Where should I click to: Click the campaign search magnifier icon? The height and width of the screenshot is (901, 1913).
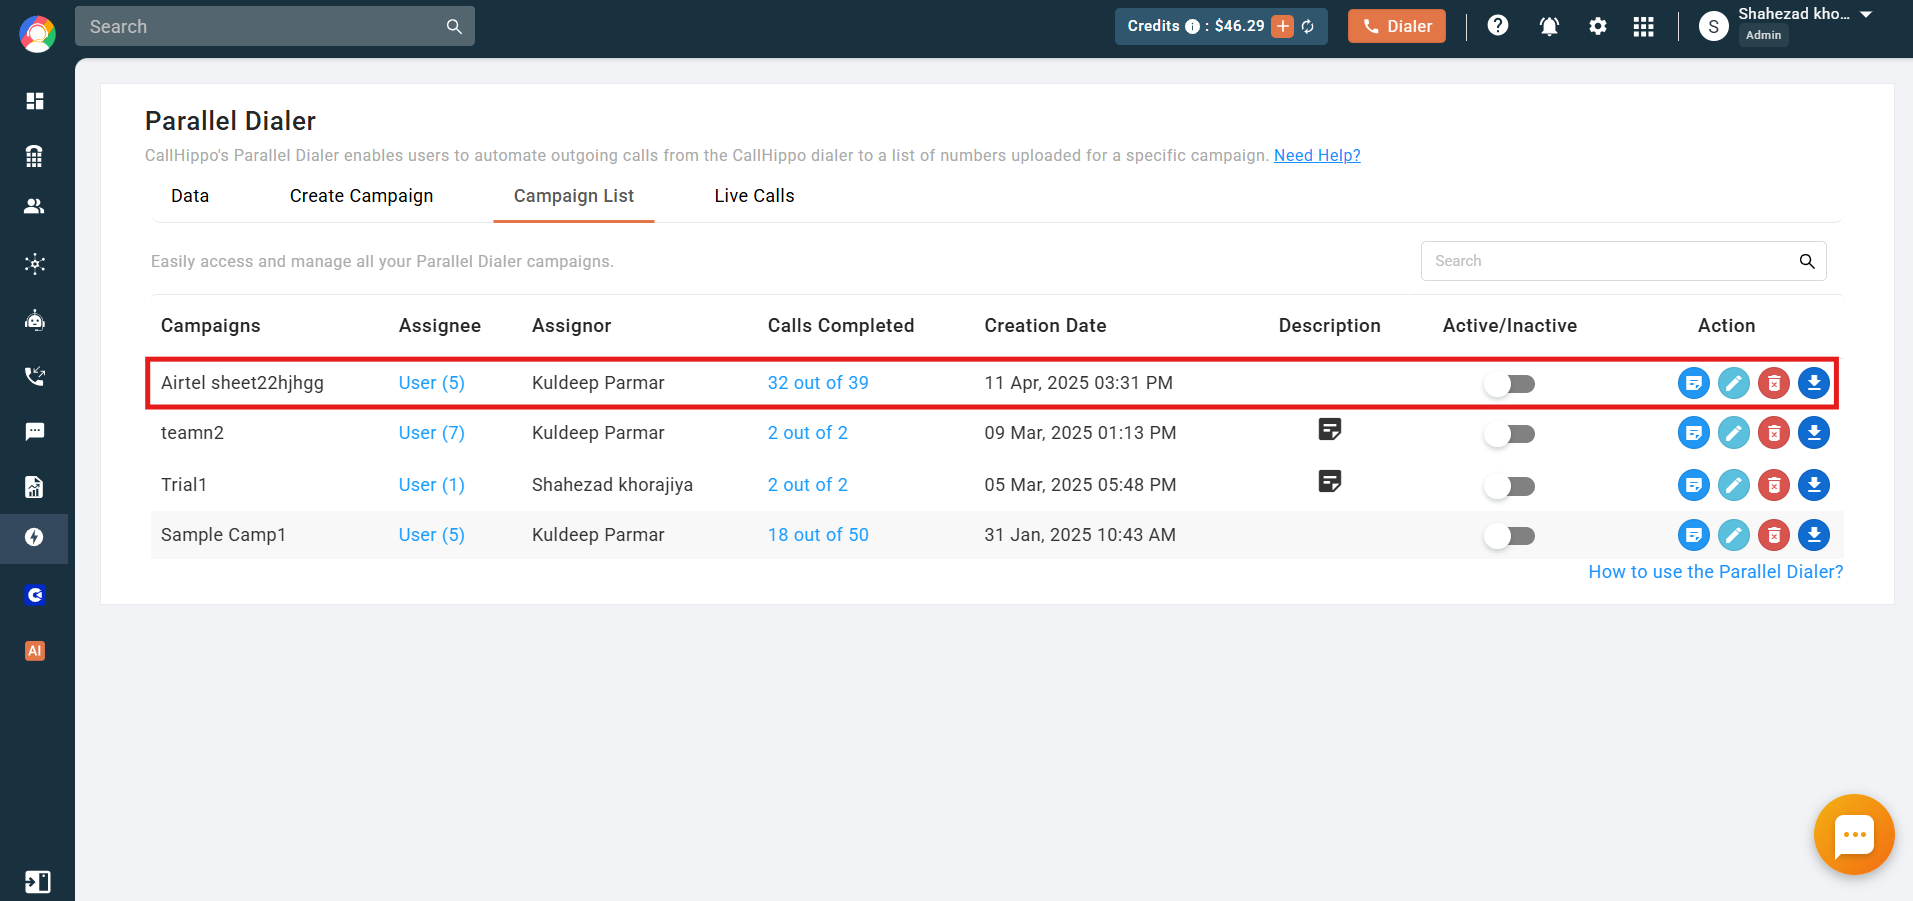point(1806,261)
